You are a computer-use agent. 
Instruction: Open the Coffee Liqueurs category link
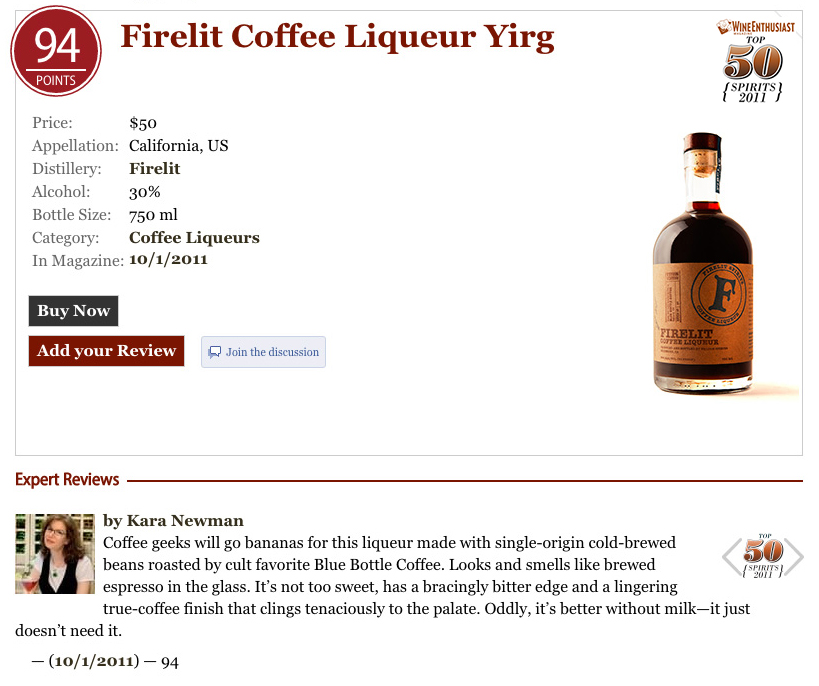[194, 238]
